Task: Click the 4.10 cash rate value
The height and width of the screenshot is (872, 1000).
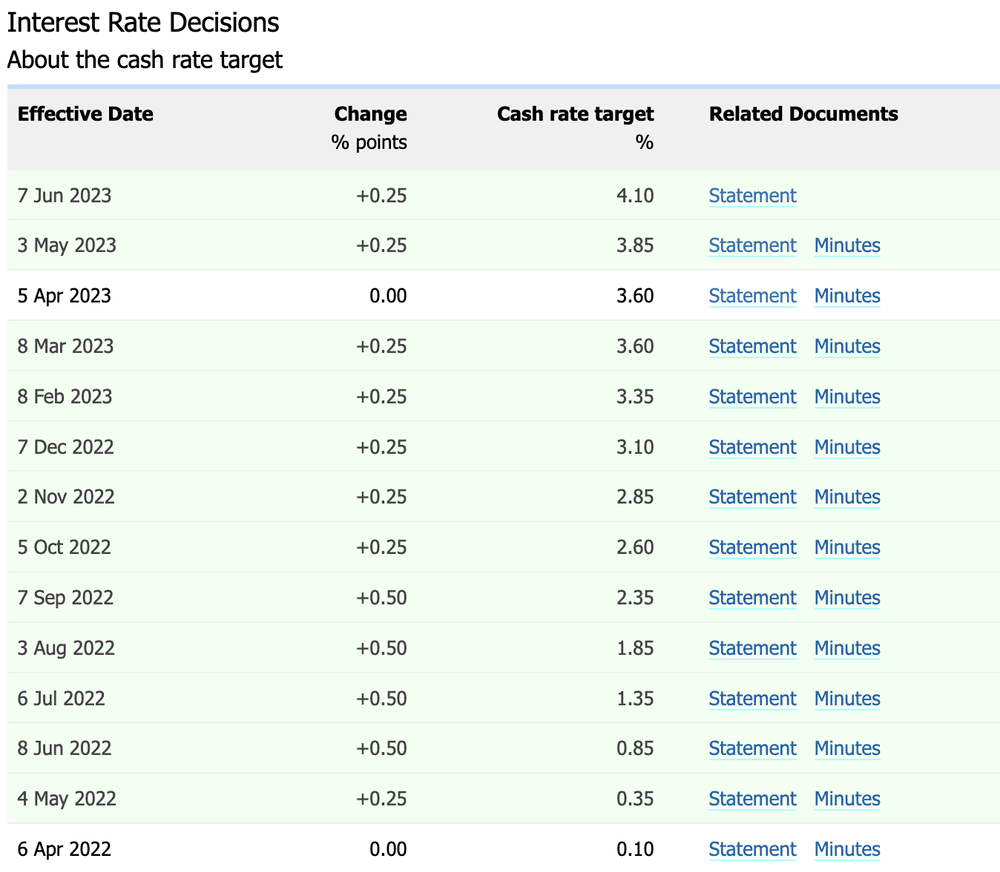Action: [x=635, y=196]
